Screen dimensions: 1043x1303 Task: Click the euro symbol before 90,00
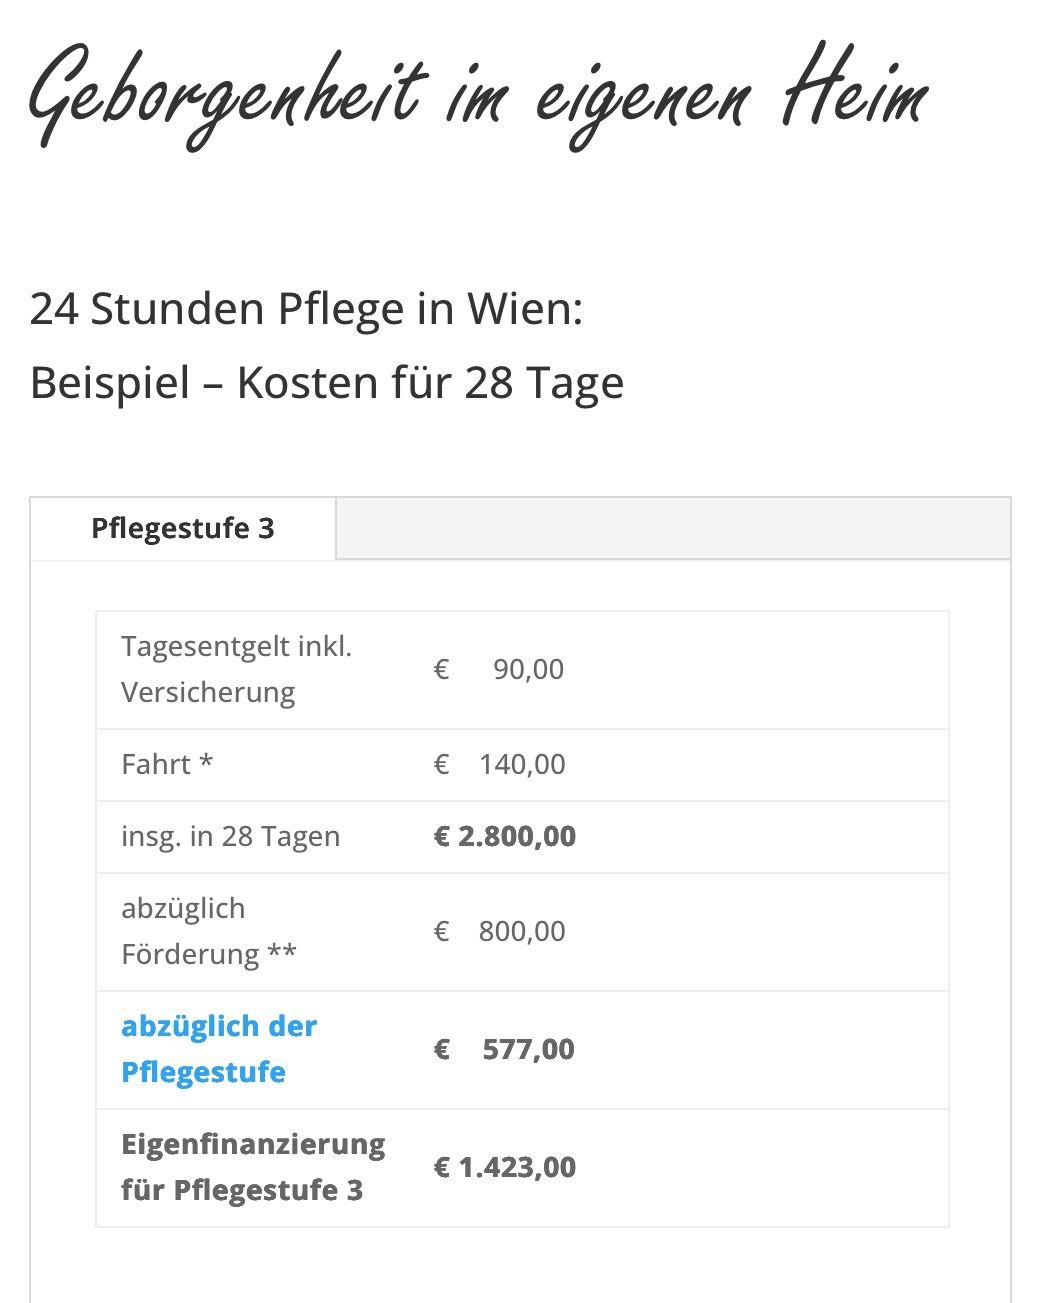[441, 669]
